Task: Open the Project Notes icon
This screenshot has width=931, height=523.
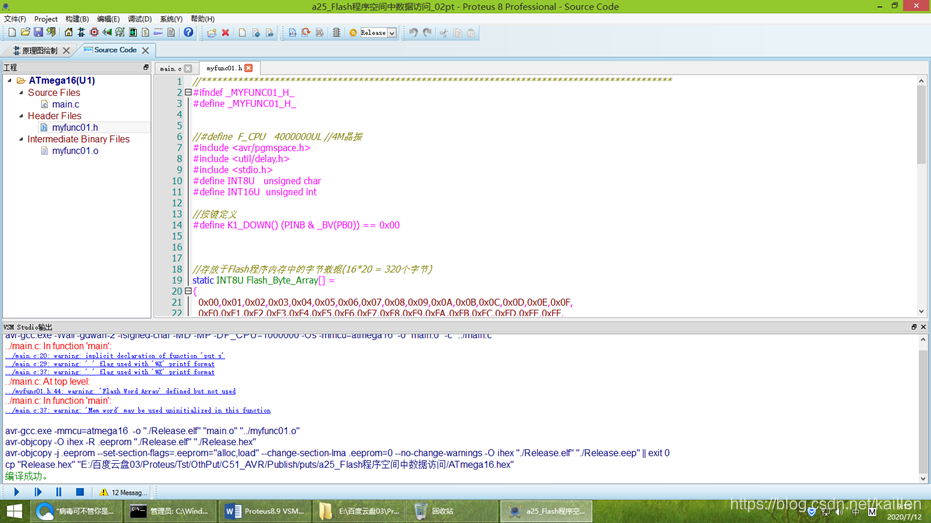Action: [x=171, y=33]
